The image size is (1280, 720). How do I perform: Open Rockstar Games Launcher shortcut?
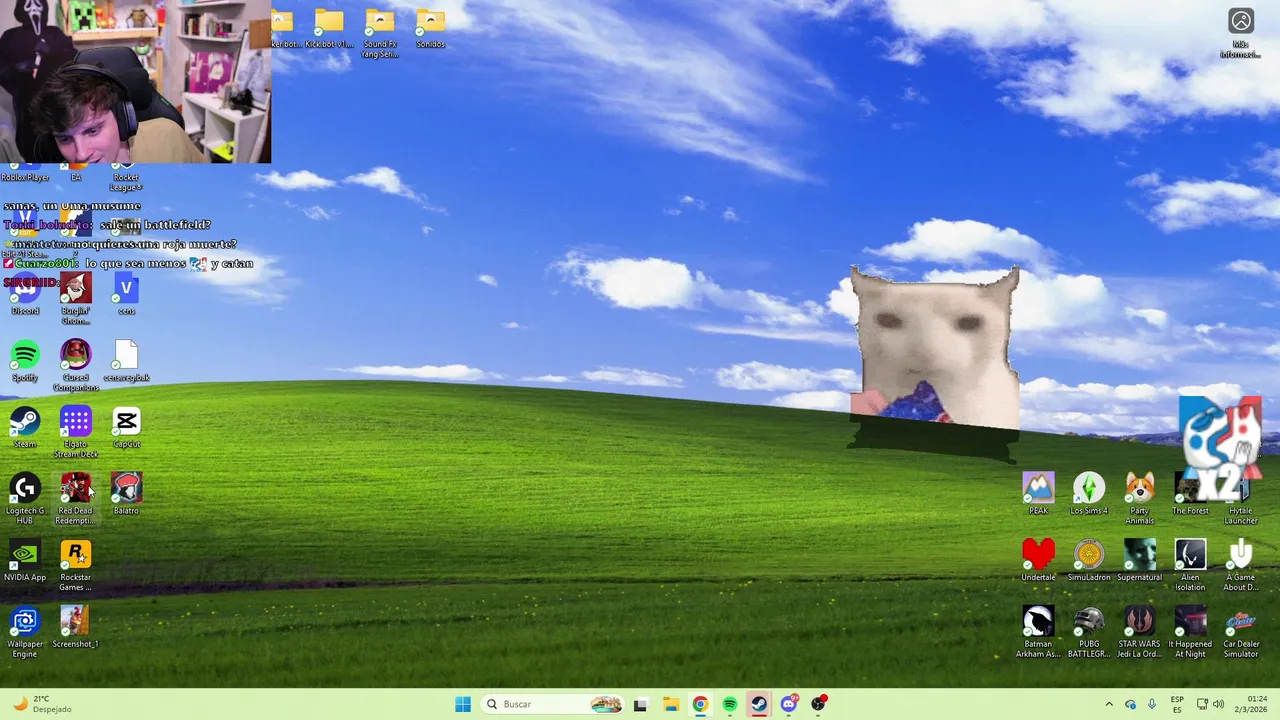point(76,565)
